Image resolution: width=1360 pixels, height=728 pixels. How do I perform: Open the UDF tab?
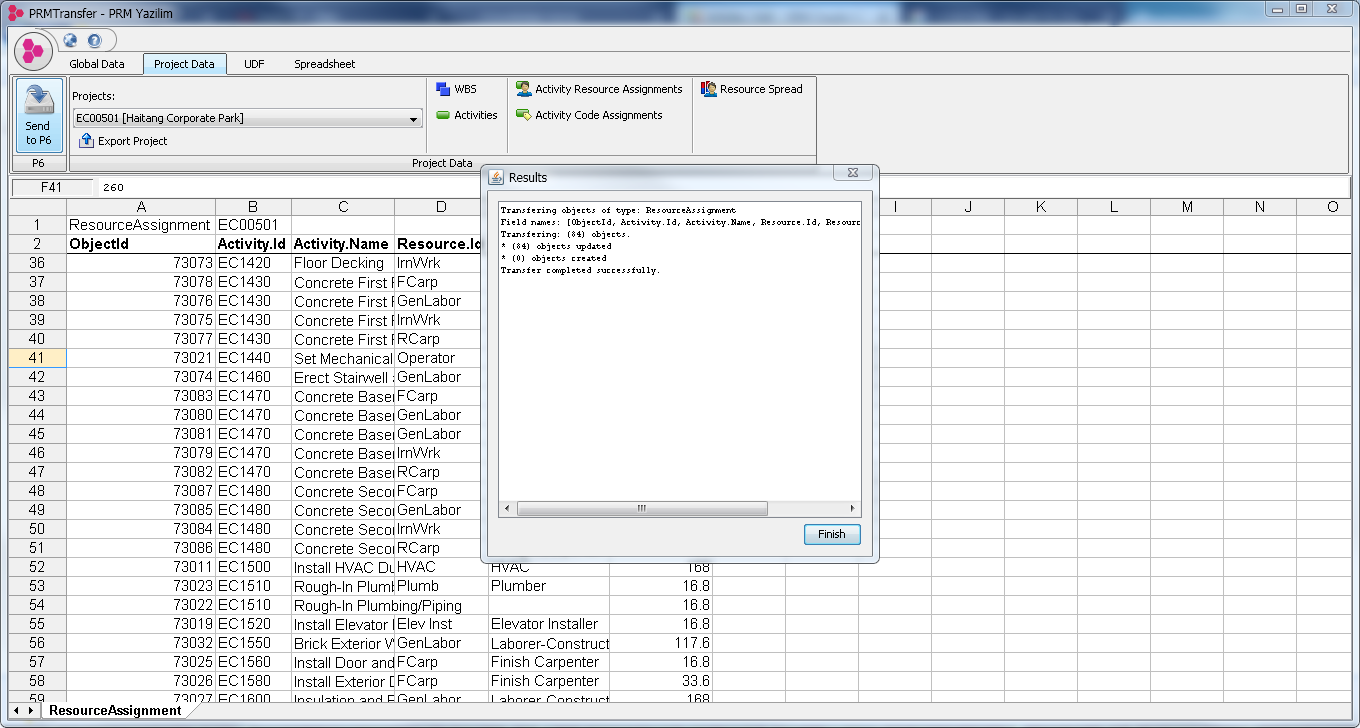[254, 64]
